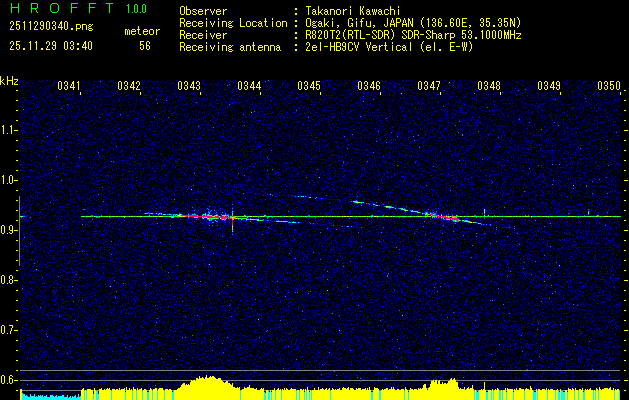Select the 0.6 frequency axis label
The width and height of the screenshot is (629, 400).
9,379
